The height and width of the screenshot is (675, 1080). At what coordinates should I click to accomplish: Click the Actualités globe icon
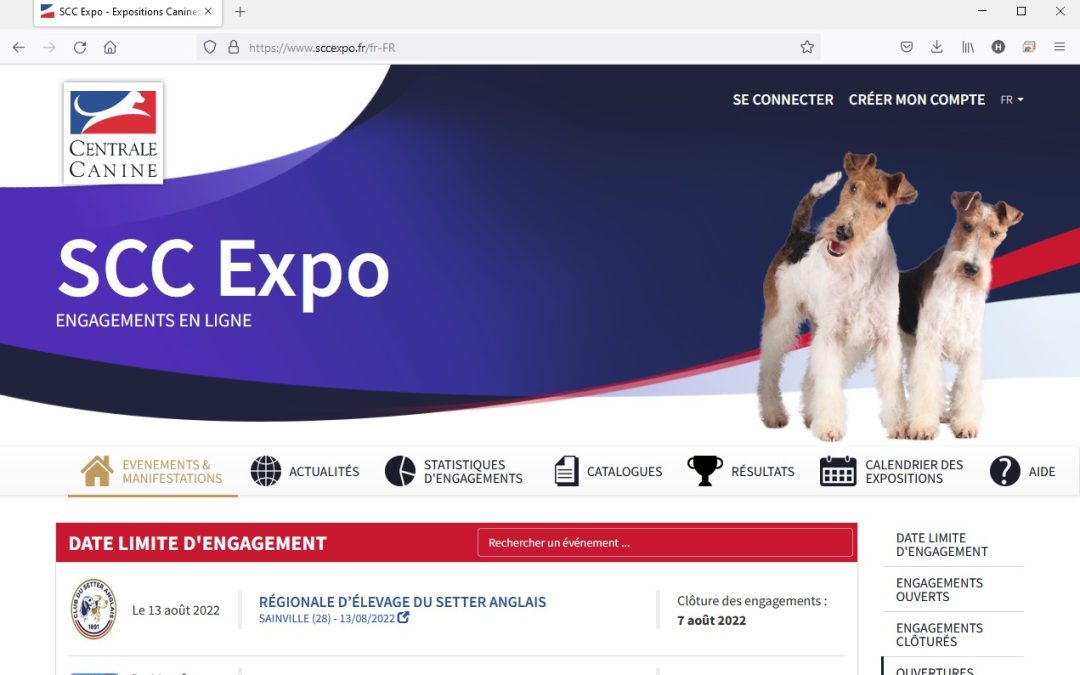(x=266, y=471)
